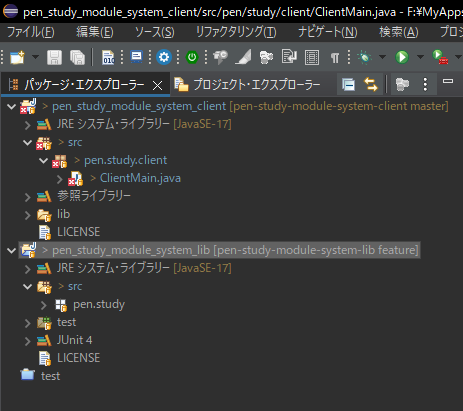This screenshot has height=411, width=463.
Task: Collapse the pen.study.client package
Action: click(x=43, y=161)
